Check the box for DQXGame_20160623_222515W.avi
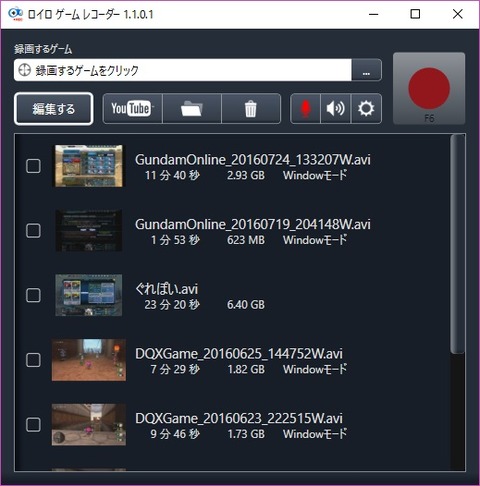The image size is (480, 486). [33, 425]
